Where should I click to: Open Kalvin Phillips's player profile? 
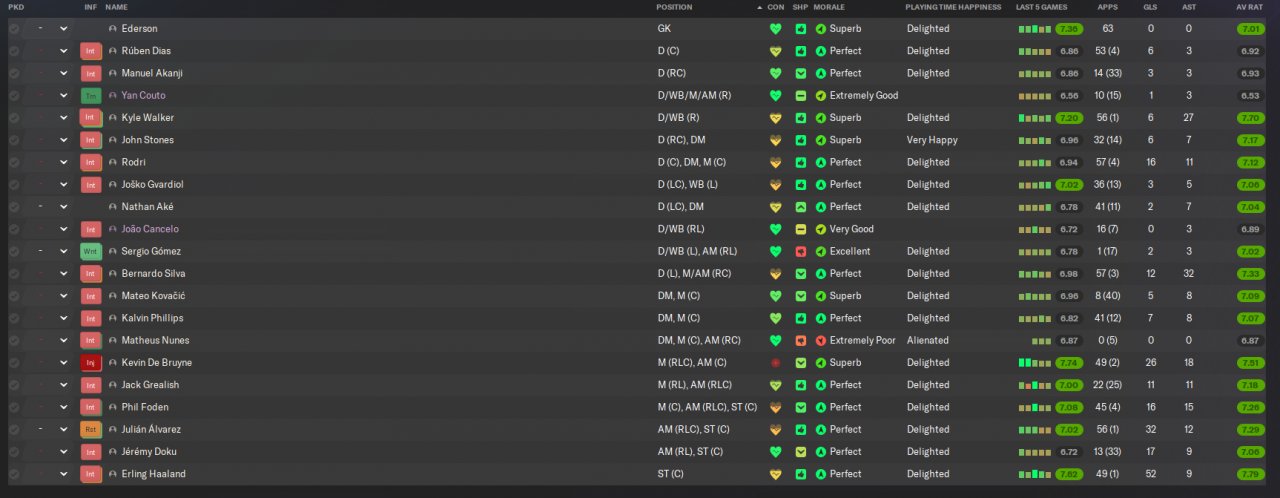pos(152,318)
